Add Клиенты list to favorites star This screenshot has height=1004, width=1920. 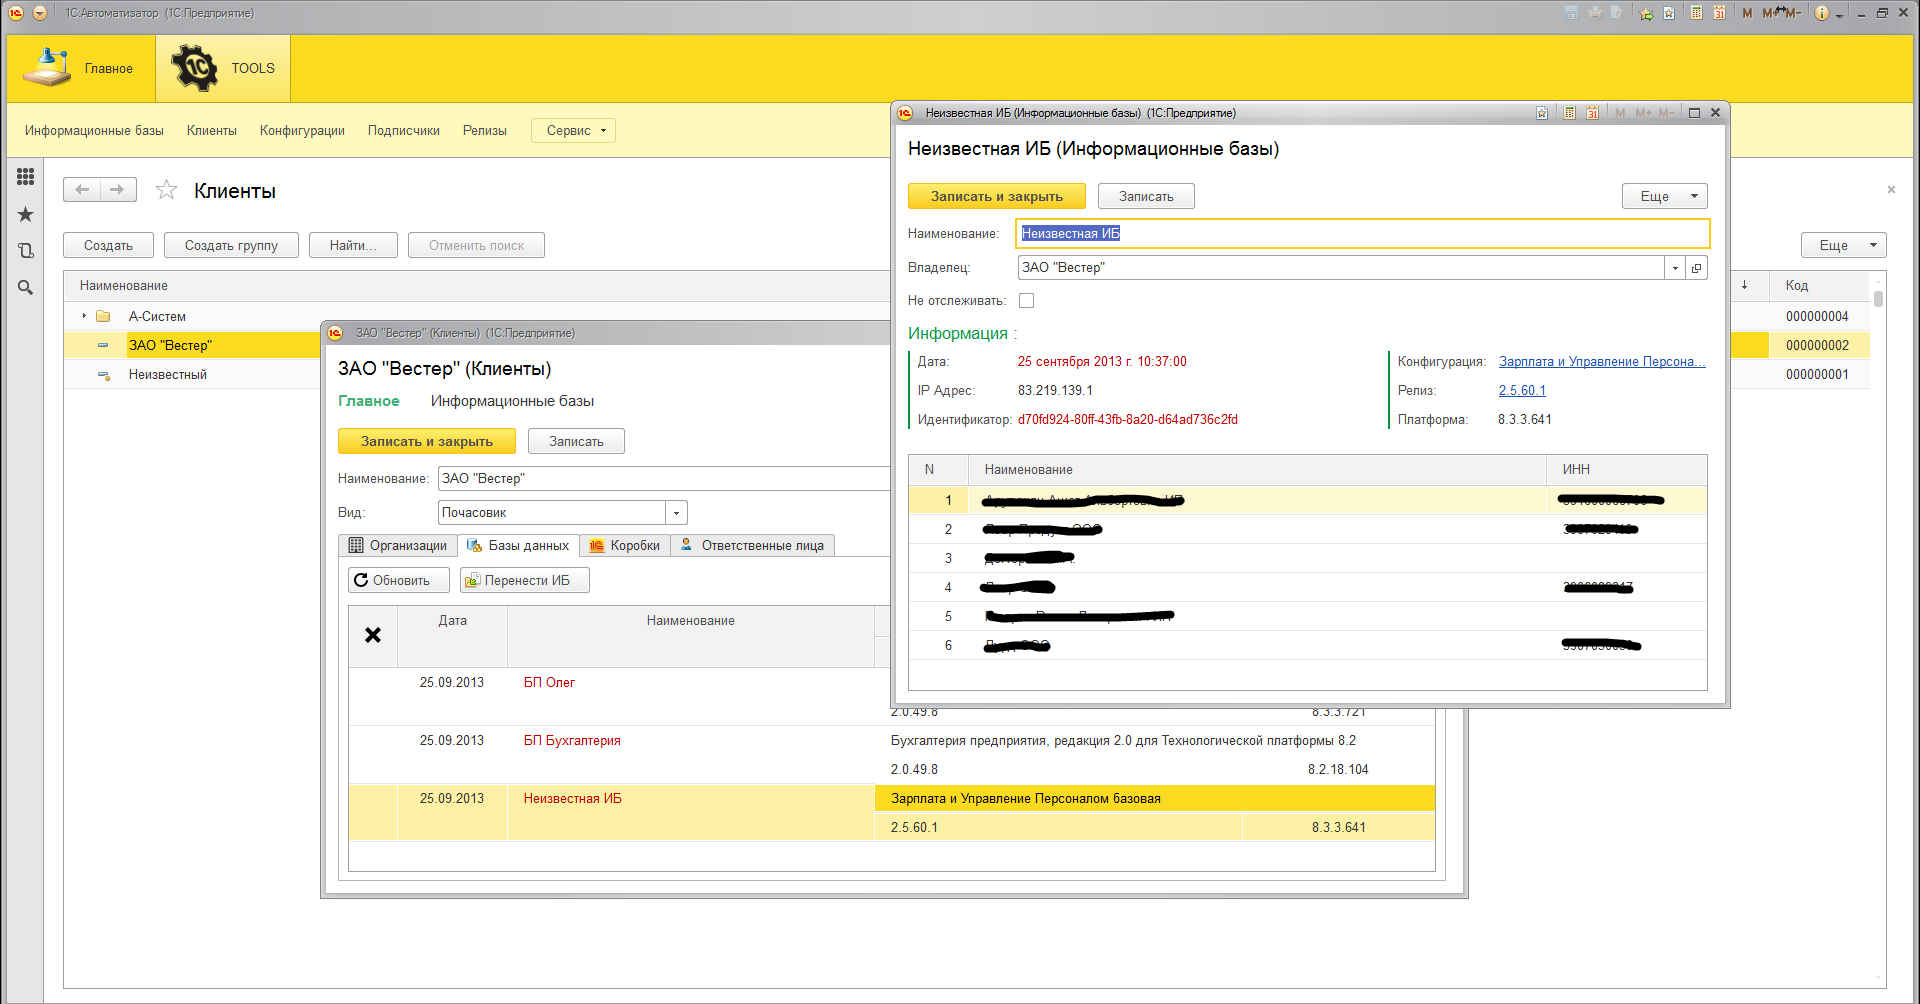tap(166, 190)
